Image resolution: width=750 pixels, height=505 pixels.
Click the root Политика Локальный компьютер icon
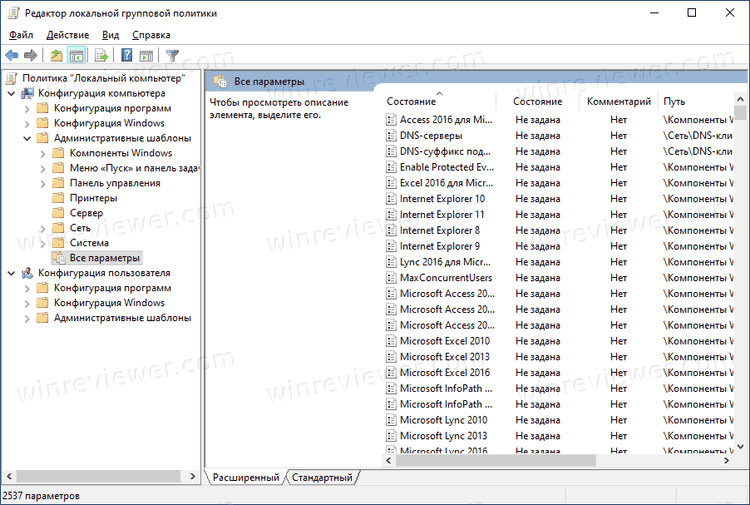tap(11, 78)
